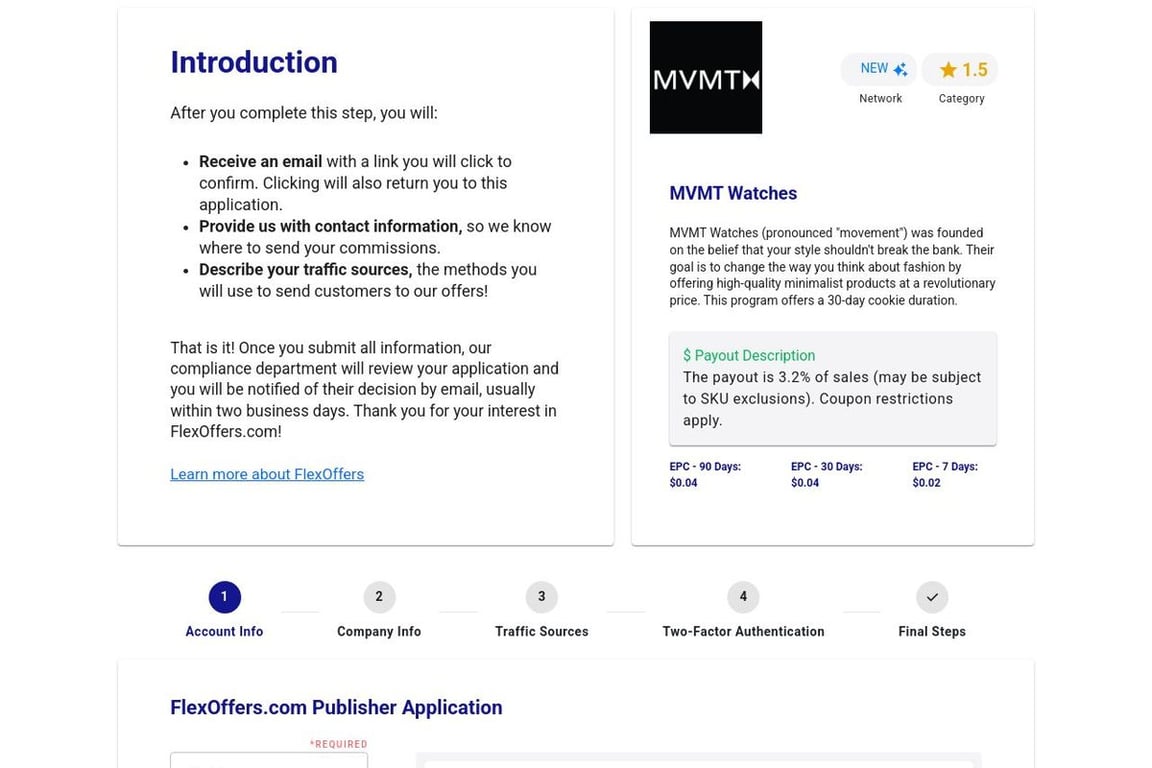This screenshot has height=768, width=1152.
Task: Click the EPC - 7 Days value
Action: tap(926, 483)
